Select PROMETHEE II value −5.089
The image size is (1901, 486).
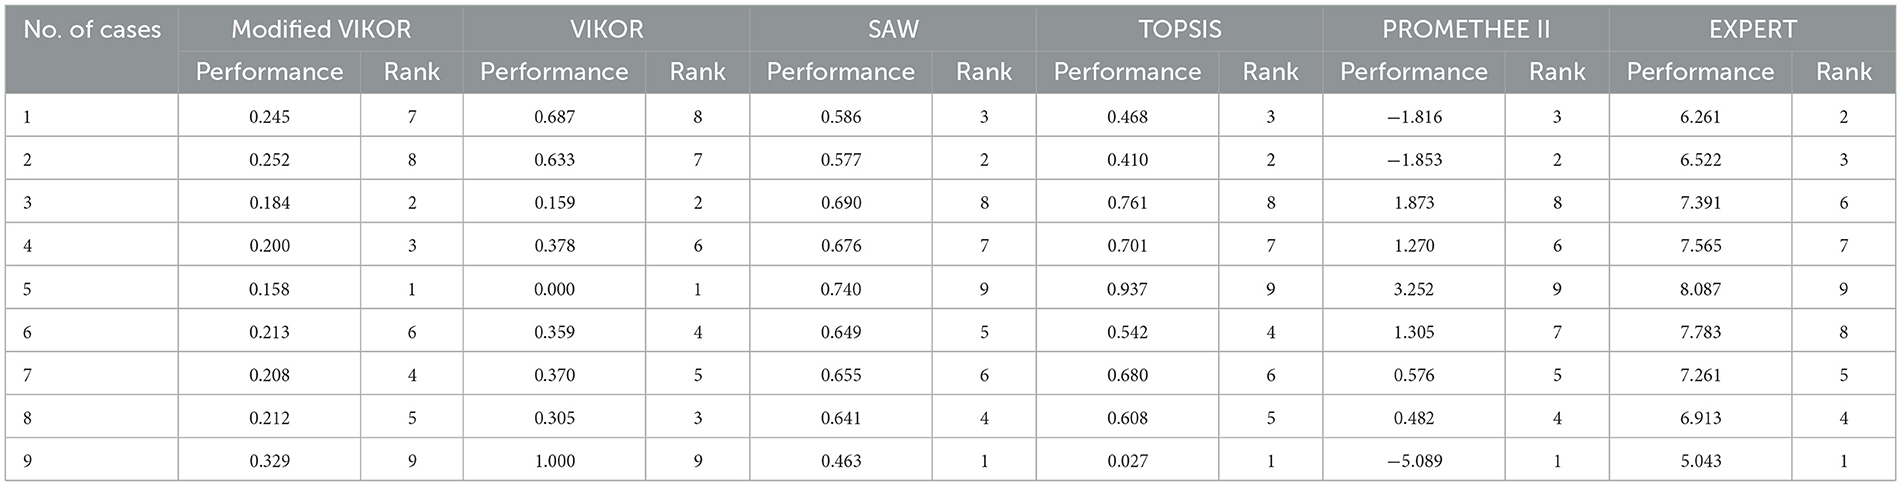click(x=1414, y=461)
